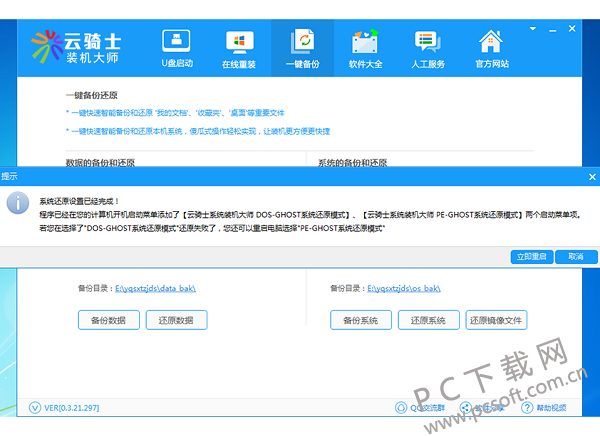Open the data_bak backup directory link
Screen dimensions: 600x436
155,288
